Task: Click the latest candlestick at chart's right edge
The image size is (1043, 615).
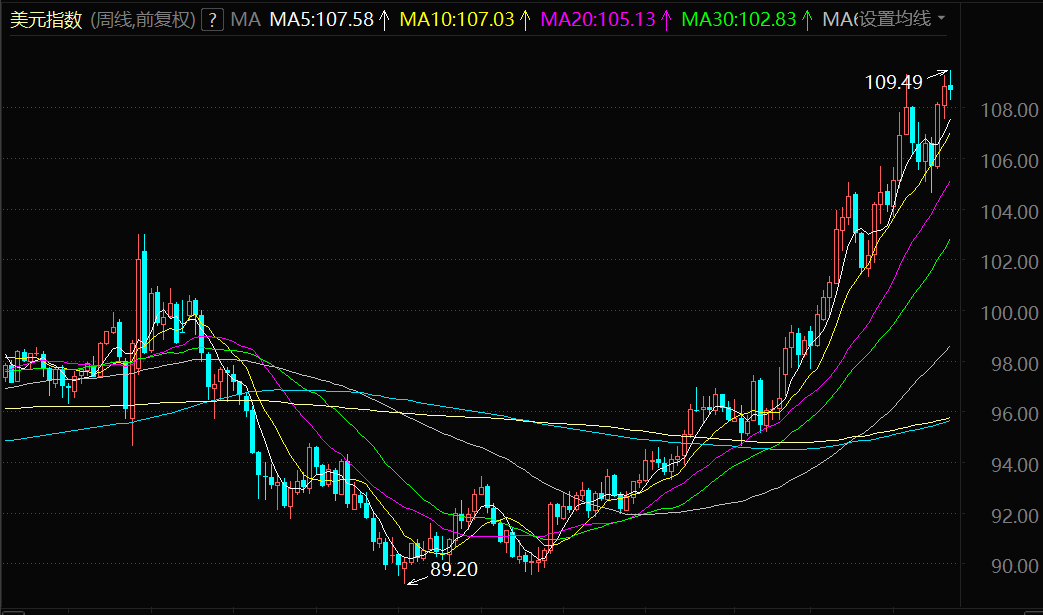Action: click(x=951, y=87)
